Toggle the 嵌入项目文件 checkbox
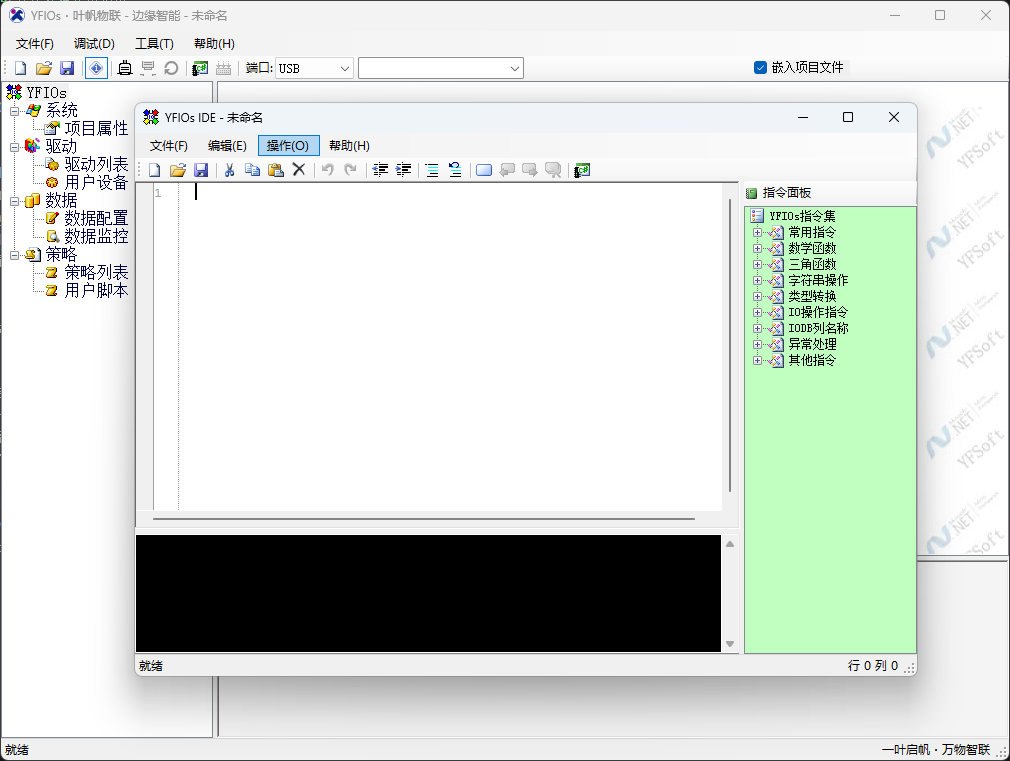 [760, 68]
